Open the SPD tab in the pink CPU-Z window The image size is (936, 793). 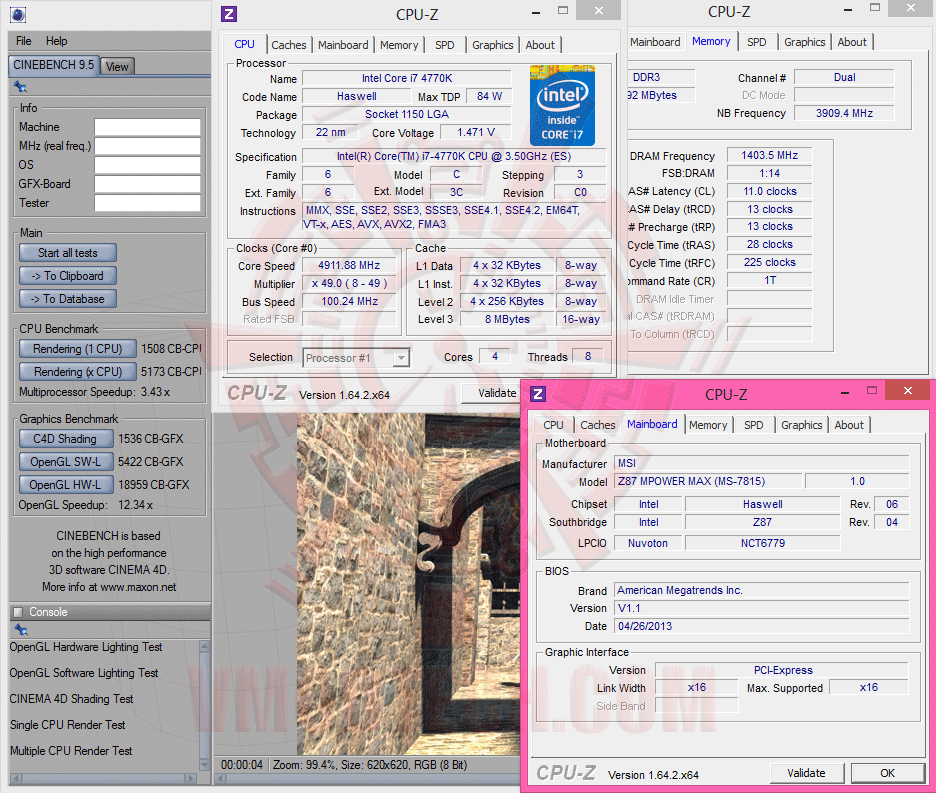tap(753, 425)
